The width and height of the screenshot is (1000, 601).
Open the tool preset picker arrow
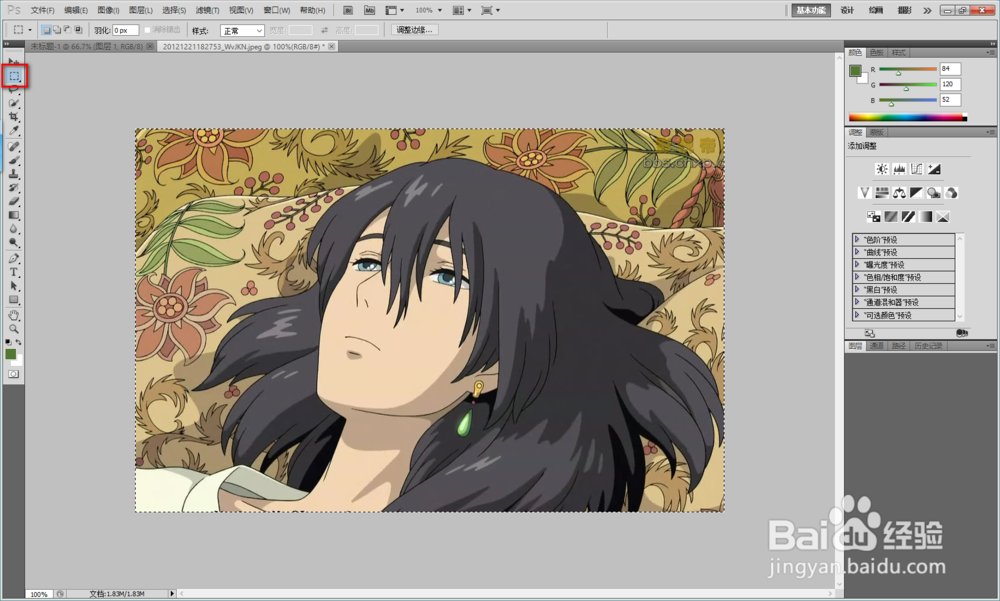click(29, 30)
